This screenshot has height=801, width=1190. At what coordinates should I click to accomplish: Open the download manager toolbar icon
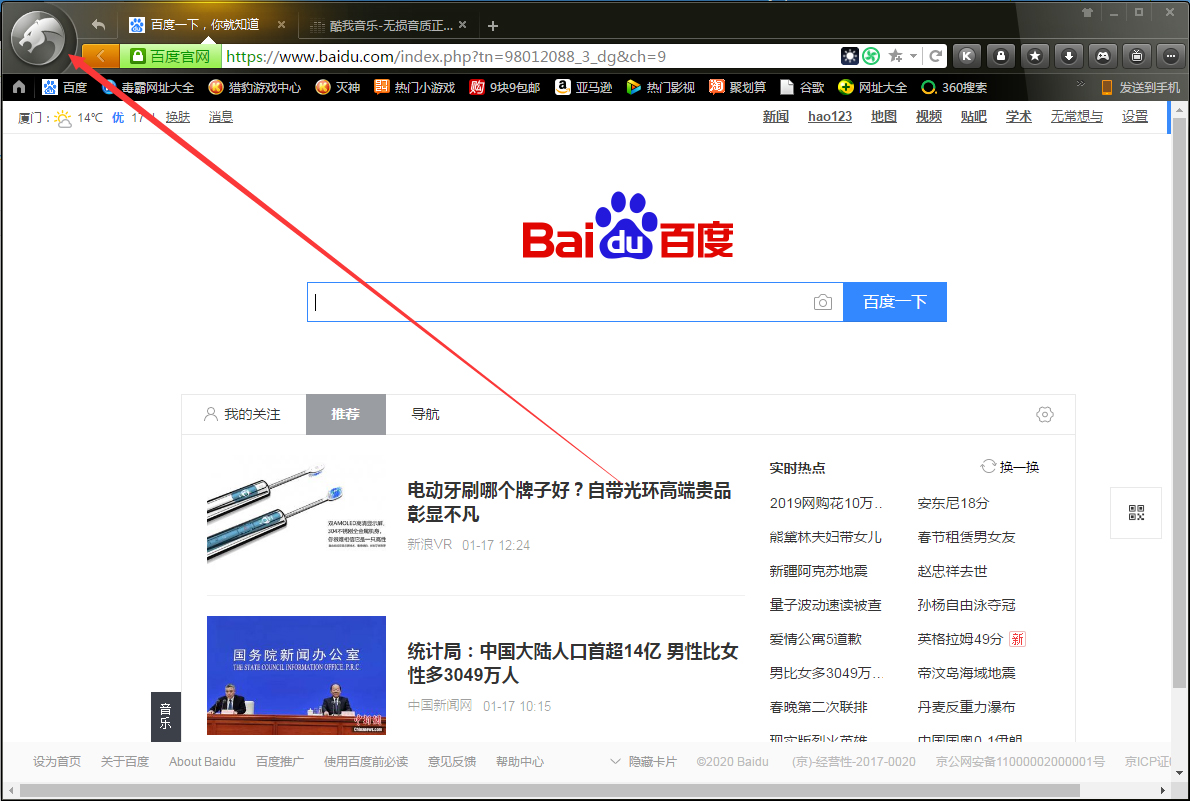tap(1069, 56)
